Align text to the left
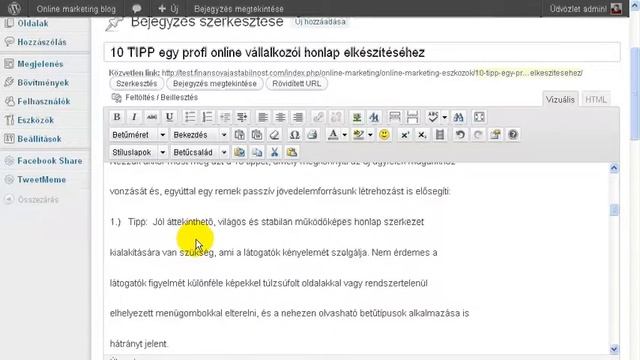 (x=263, y=117)
